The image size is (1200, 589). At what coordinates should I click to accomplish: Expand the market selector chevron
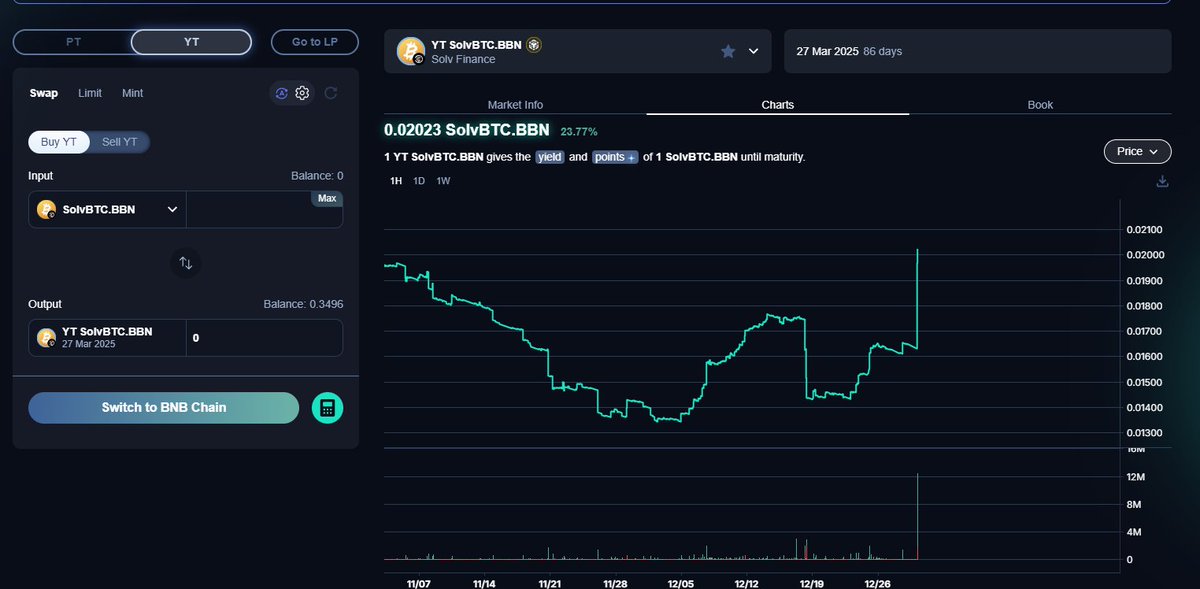[753, 51]
